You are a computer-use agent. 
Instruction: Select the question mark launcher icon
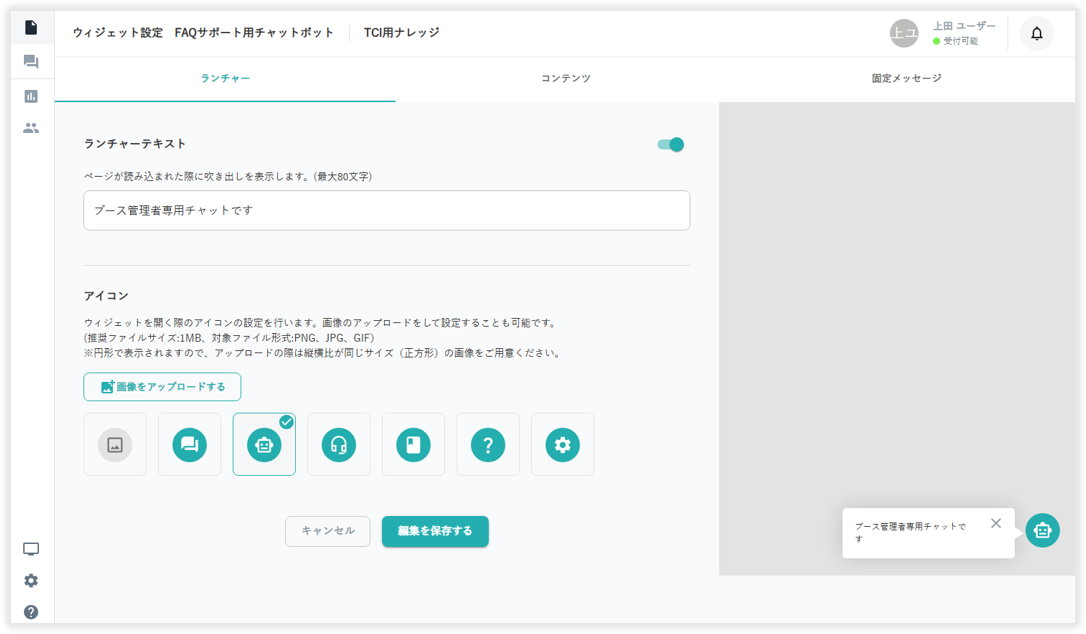[x=488, y=445]
